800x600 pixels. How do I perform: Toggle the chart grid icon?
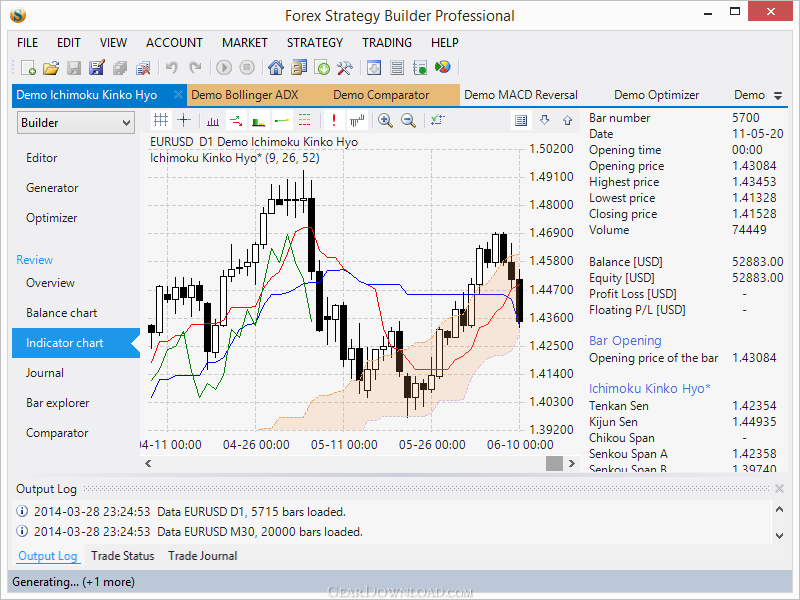coord(161,120)
